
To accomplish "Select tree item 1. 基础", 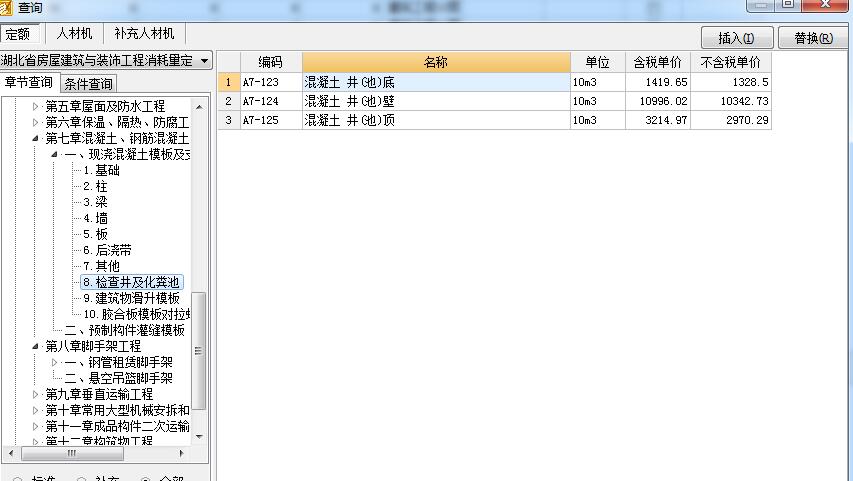I will tap(101, 170).
